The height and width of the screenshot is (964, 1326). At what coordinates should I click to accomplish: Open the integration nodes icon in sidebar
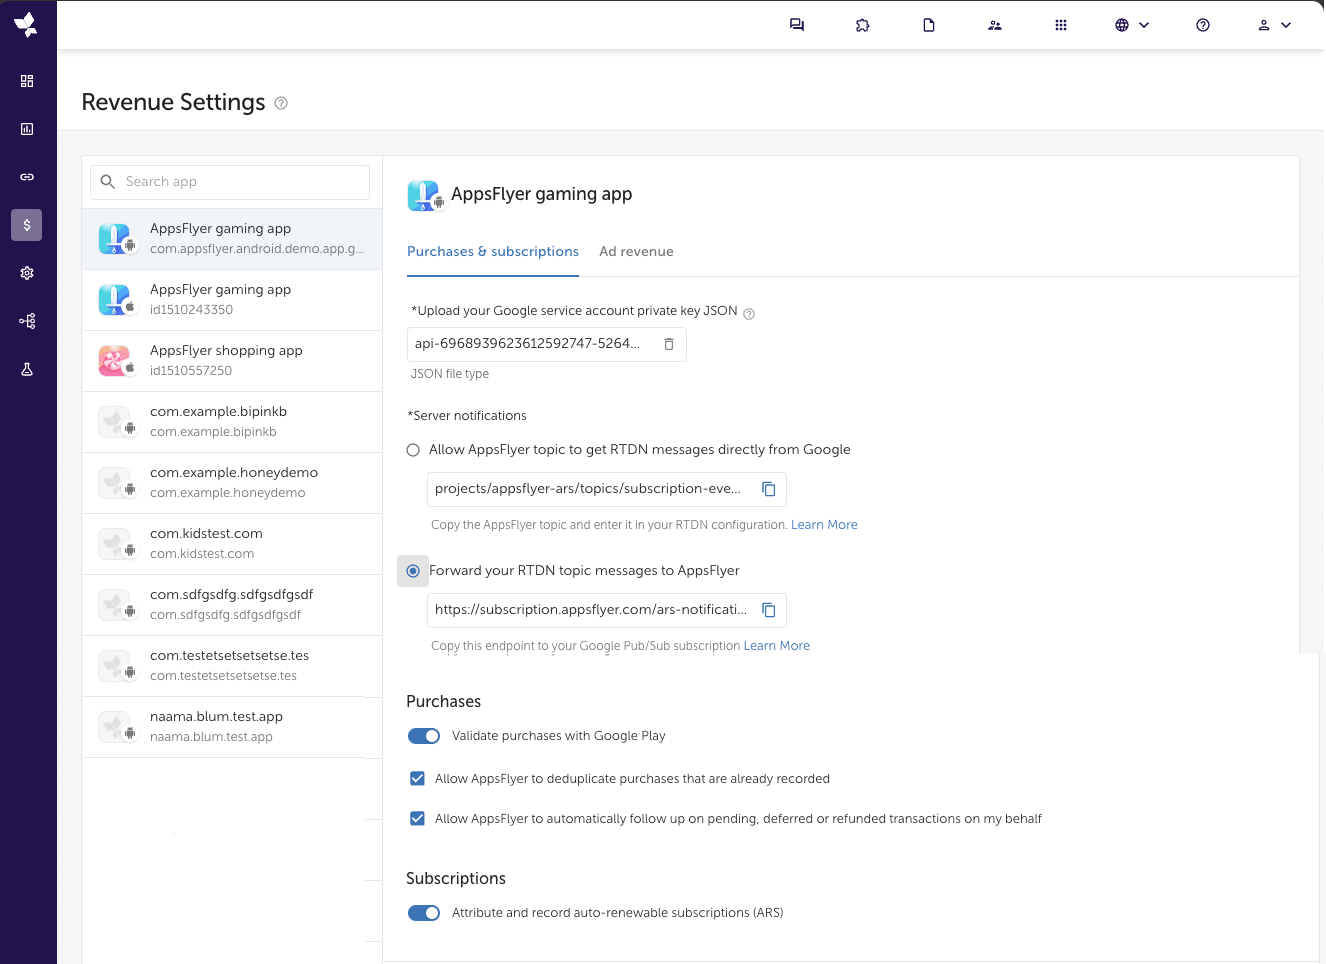click(27, 321)
